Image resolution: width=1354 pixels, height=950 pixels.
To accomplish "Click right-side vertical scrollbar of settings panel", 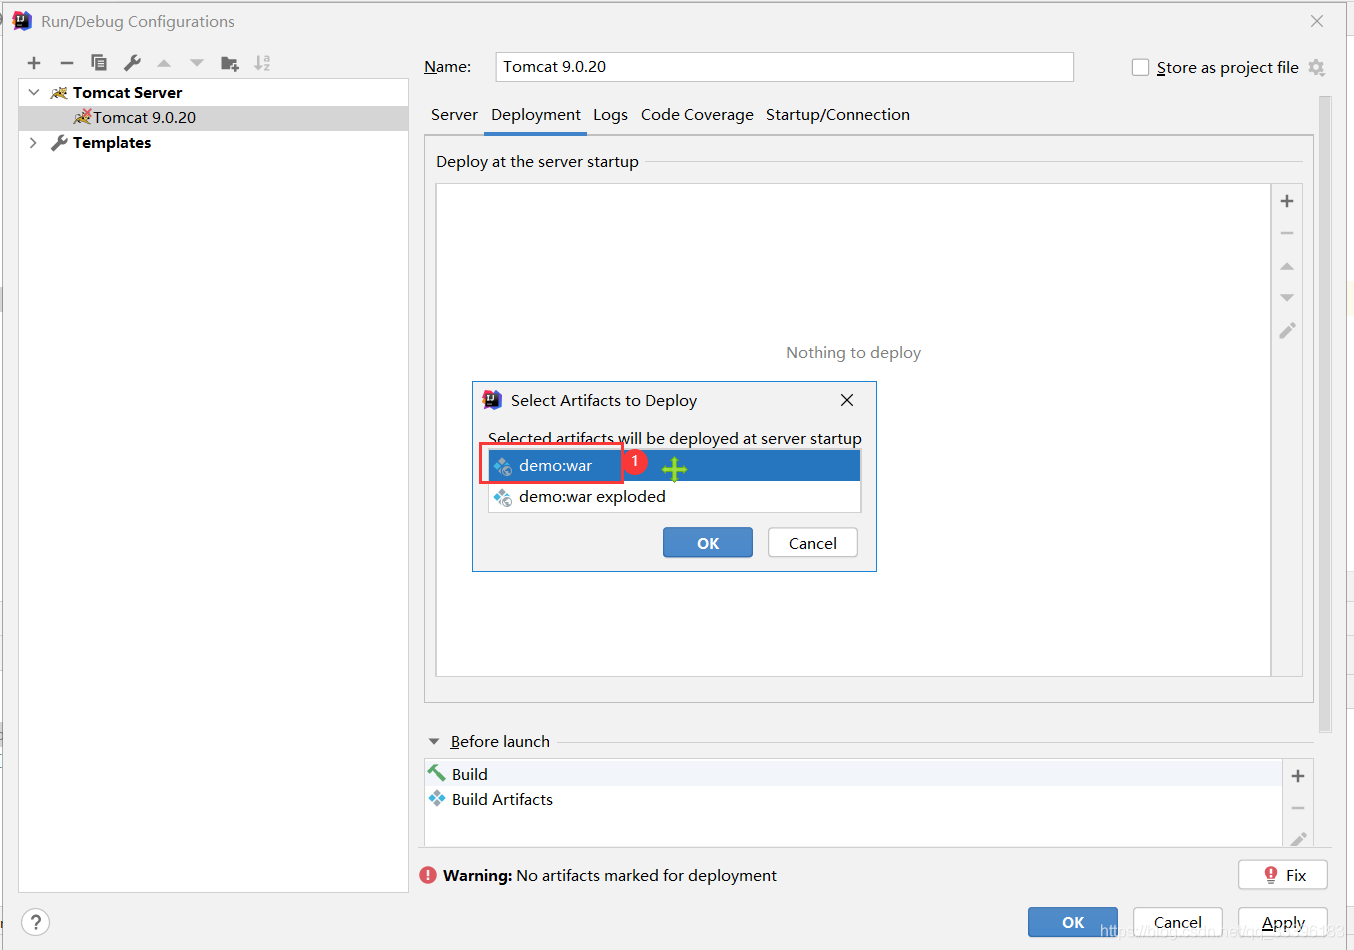I will coord(1325,415).
